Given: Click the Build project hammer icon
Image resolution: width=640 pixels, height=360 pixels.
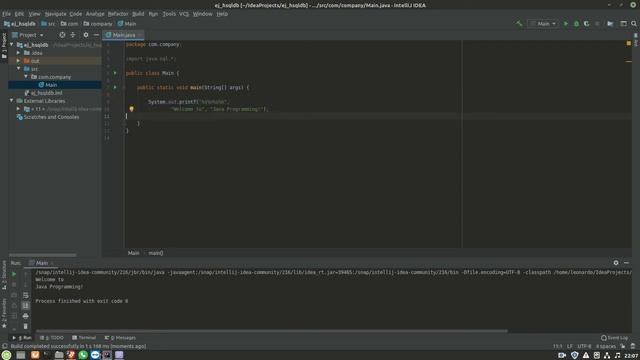Looking at the screenshot, I should [519, 24].
